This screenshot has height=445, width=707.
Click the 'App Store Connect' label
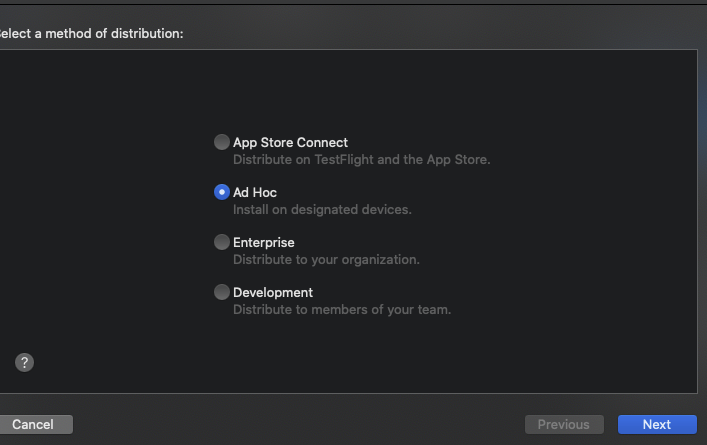click(290, 142)
